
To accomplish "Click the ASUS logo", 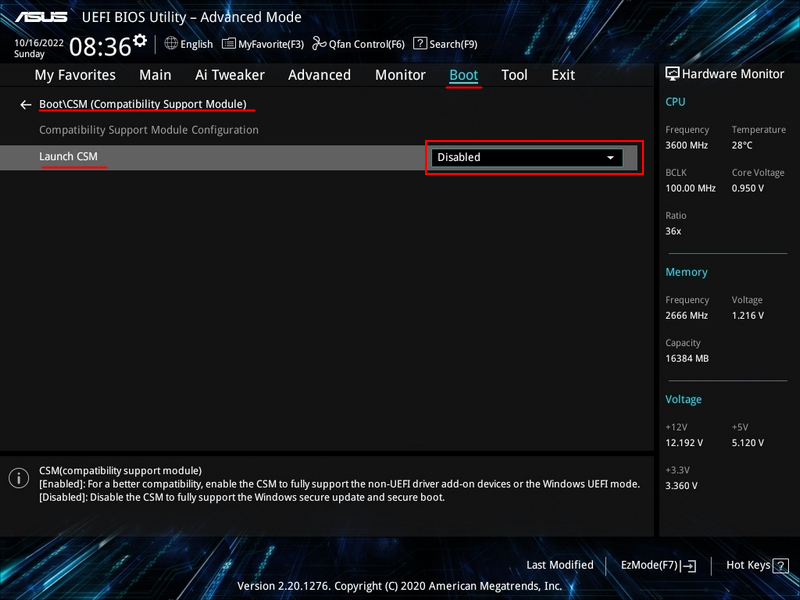I will click(41, 17).
